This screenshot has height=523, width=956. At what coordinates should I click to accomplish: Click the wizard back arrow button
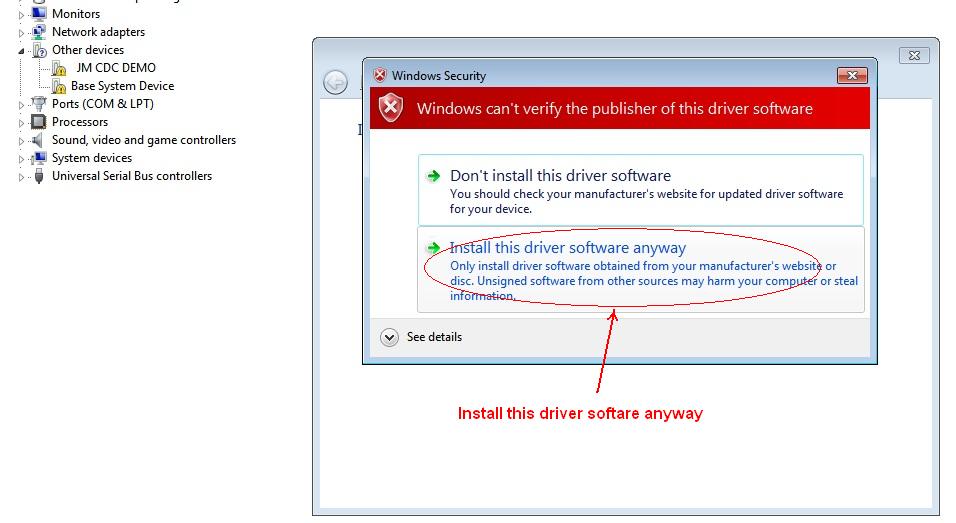click(335, 82)
